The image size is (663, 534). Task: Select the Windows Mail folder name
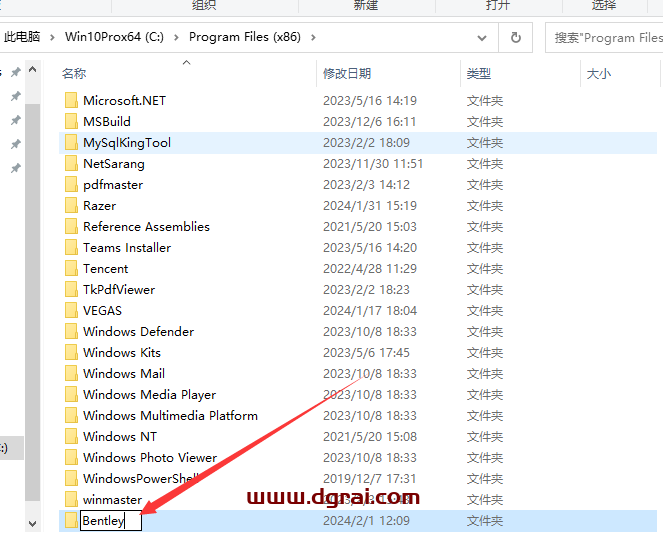[x=124, y=373]
